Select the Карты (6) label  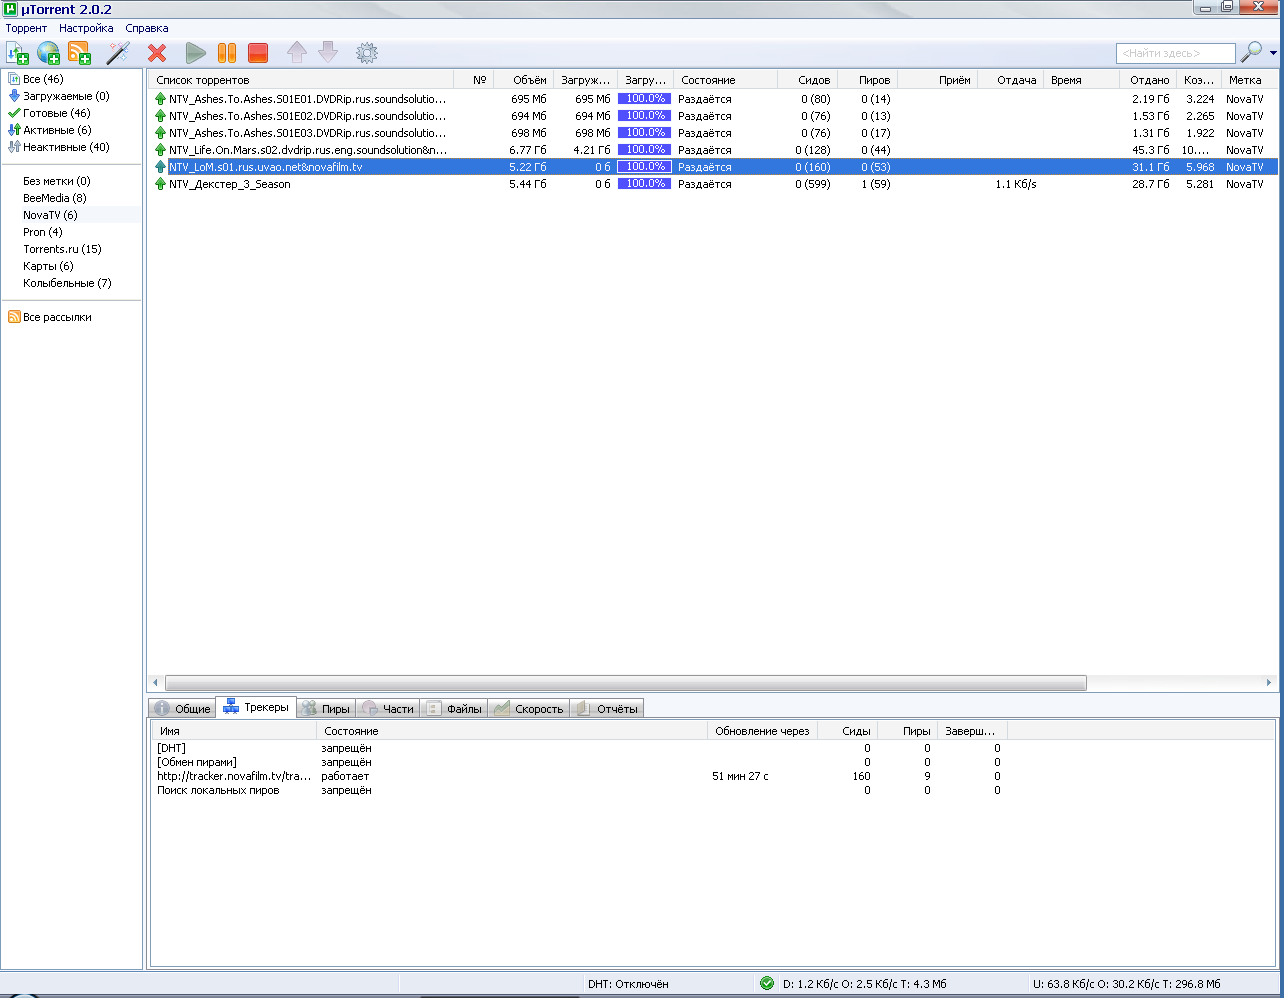pos(48,266)
